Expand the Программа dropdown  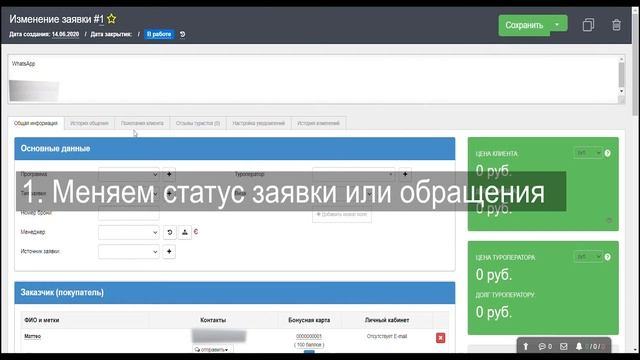129,174
